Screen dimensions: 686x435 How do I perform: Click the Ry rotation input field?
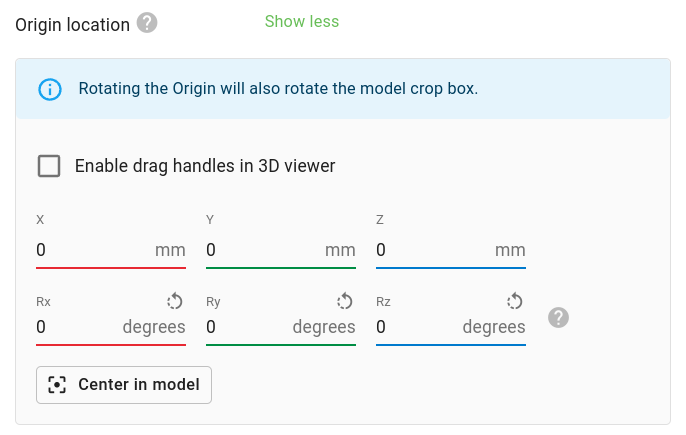(x=245, y=327)
